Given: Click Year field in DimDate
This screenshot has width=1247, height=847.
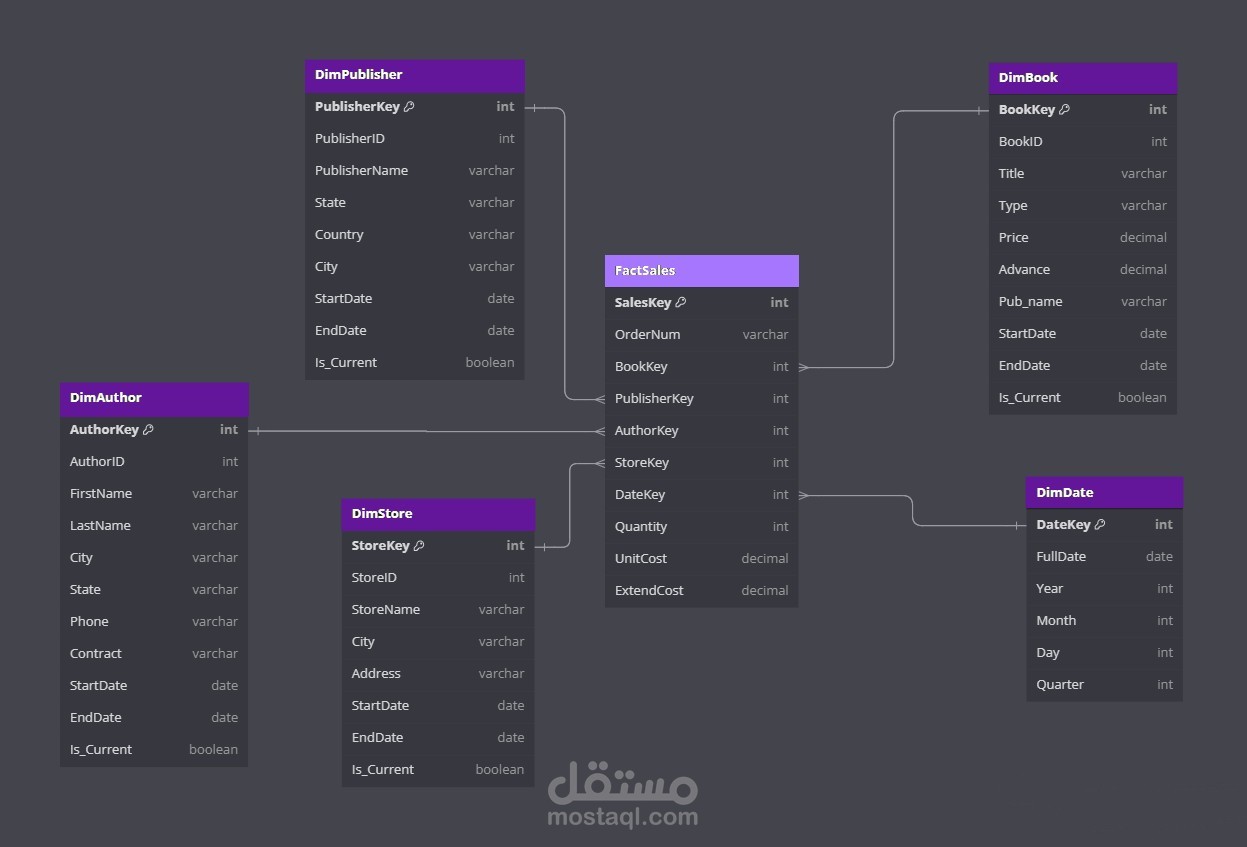Looking at the screenshot, I should 1105,589.
